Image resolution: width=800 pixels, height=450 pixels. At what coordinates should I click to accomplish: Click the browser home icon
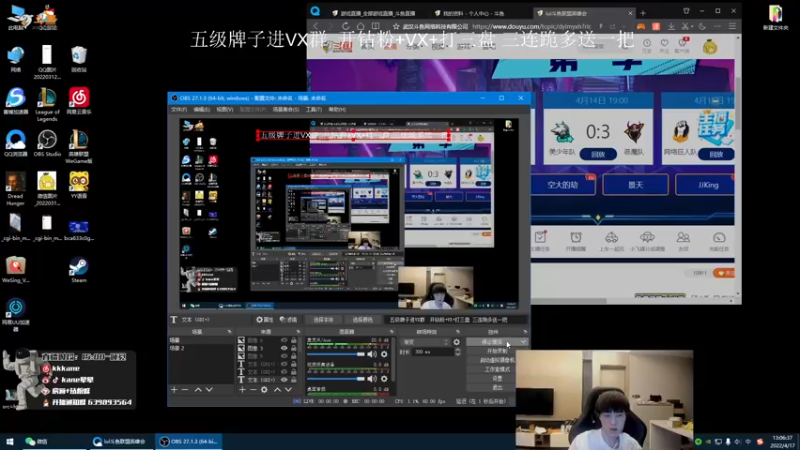361,26
